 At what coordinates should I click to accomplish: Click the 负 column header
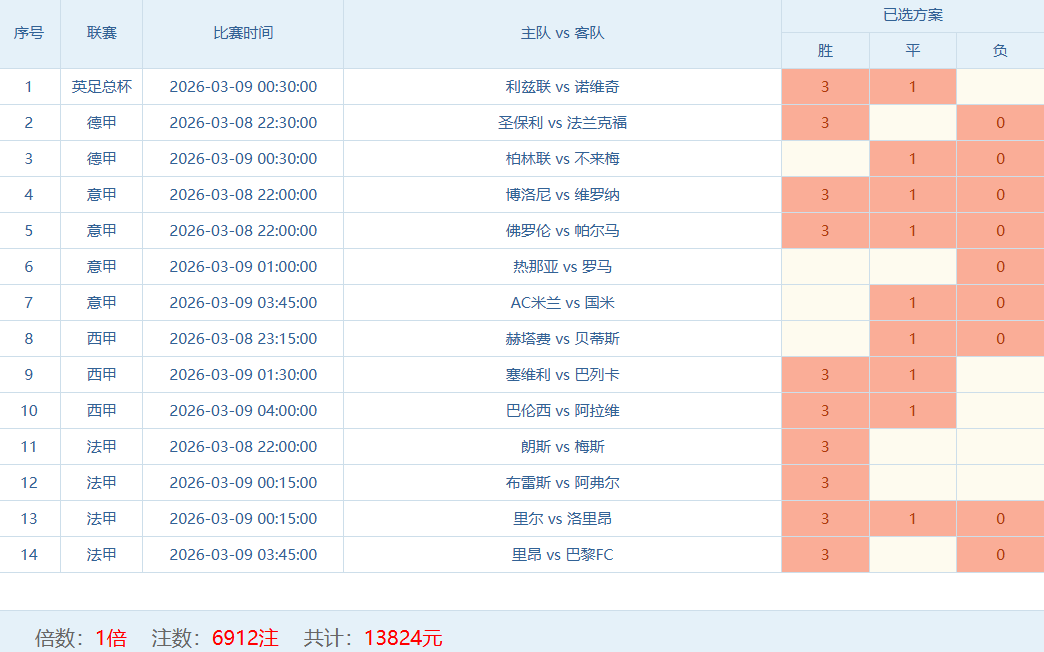pyautogui.click(x=1000, y=51)
